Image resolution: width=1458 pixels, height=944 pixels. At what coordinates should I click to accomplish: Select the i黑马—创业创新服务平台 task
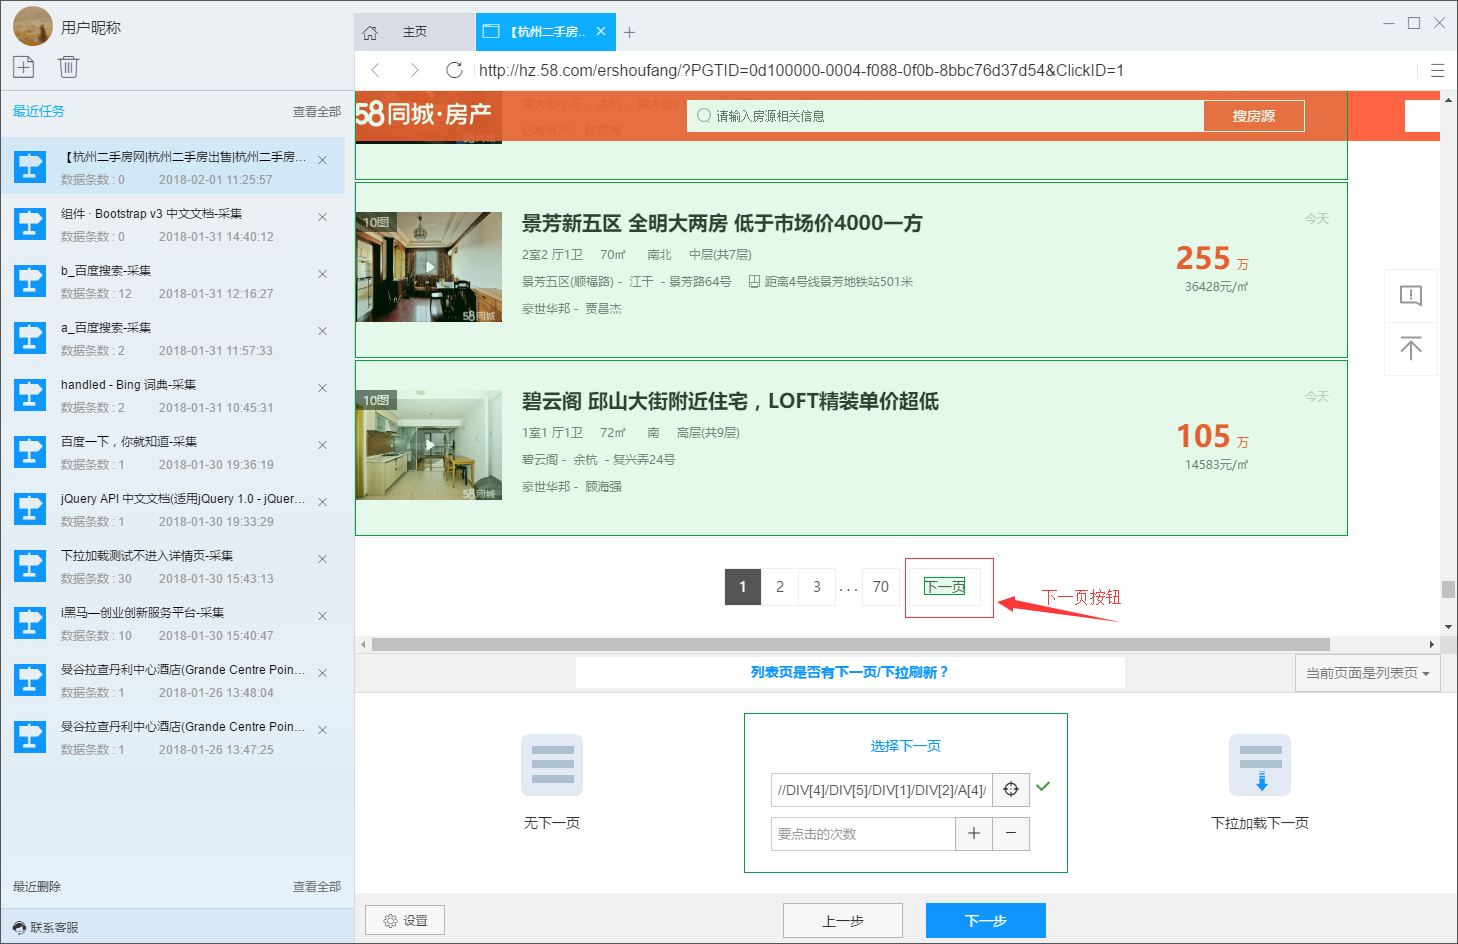click(x=173, y=623)
